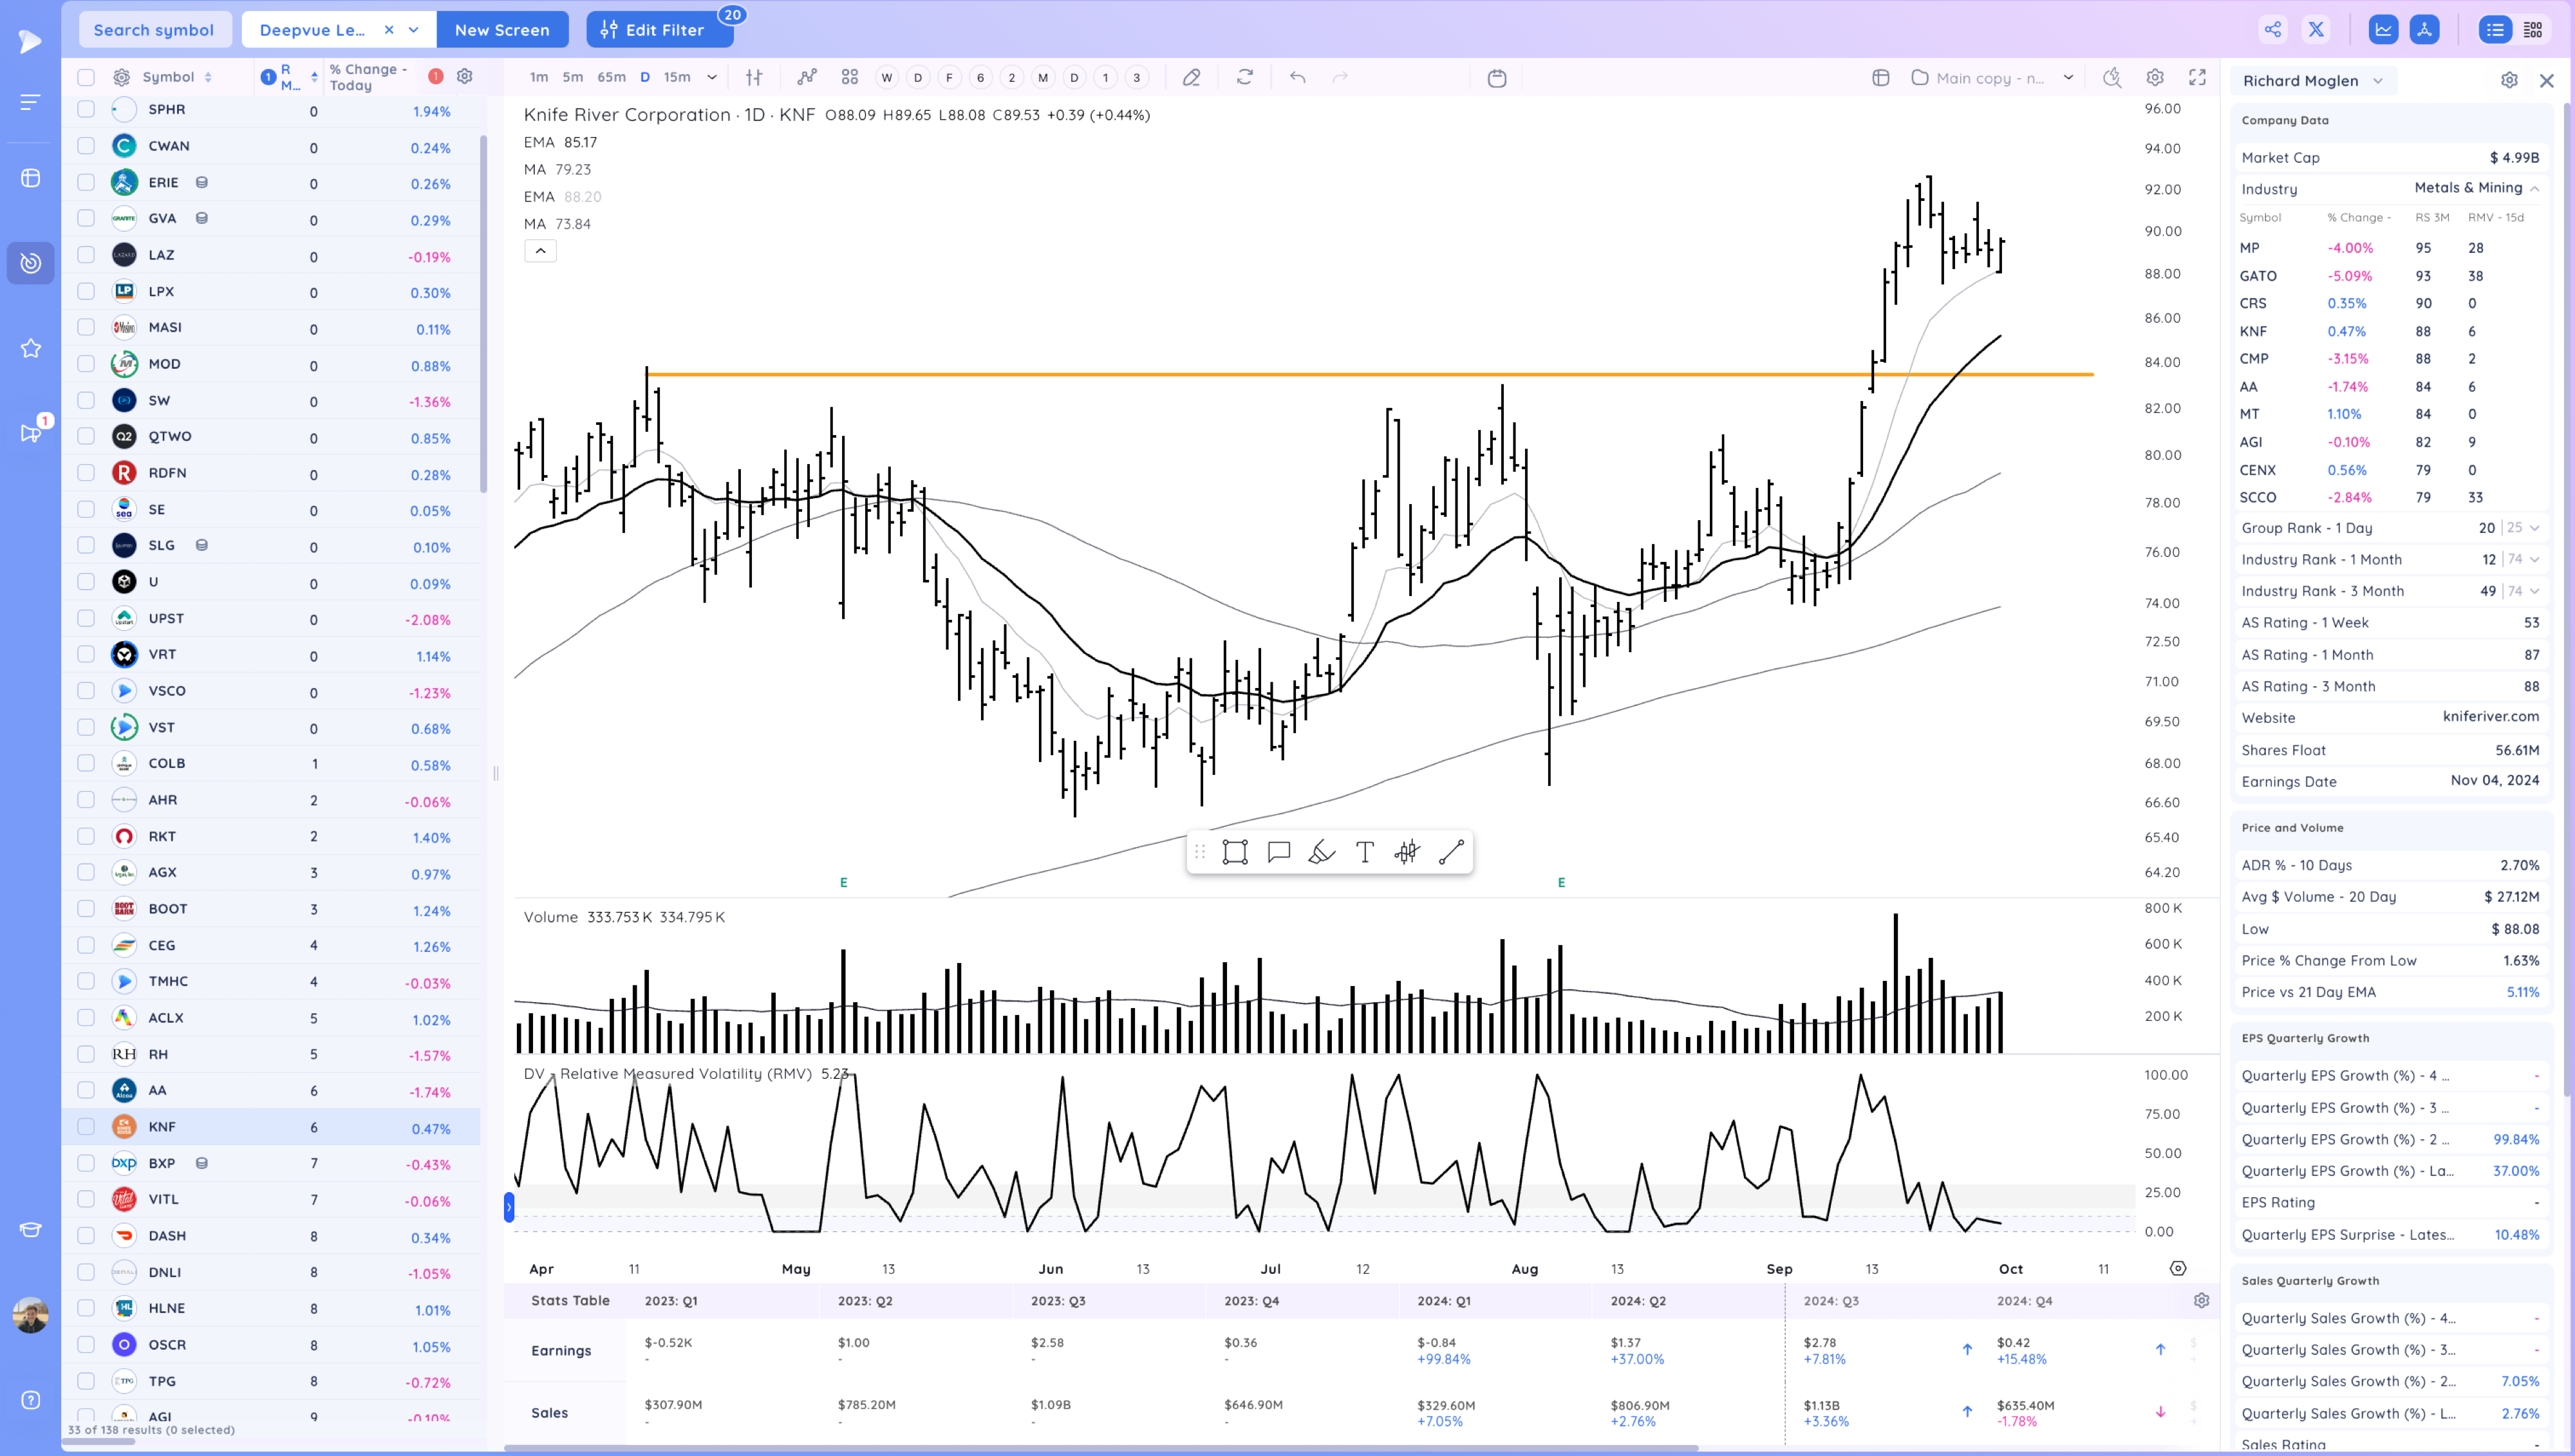2575x1456 pixels.
Task: Refresh the chart with reload icon
Action: (1245, 77)
